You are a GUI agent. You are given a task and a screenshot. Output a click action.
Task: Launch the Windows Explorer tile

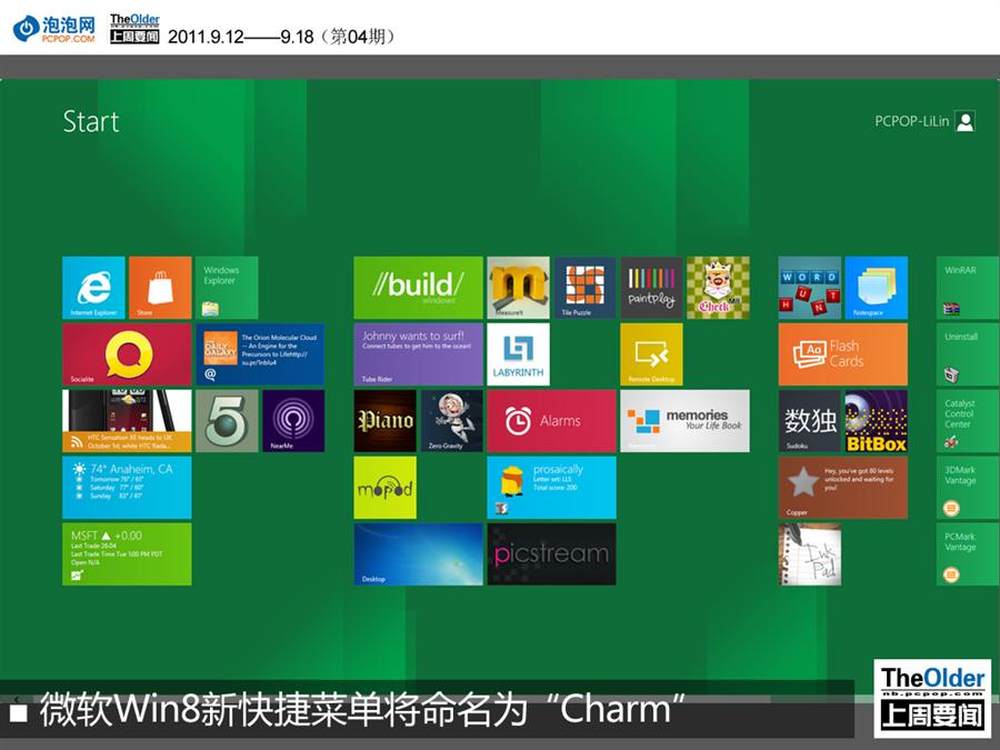(226, 288)
